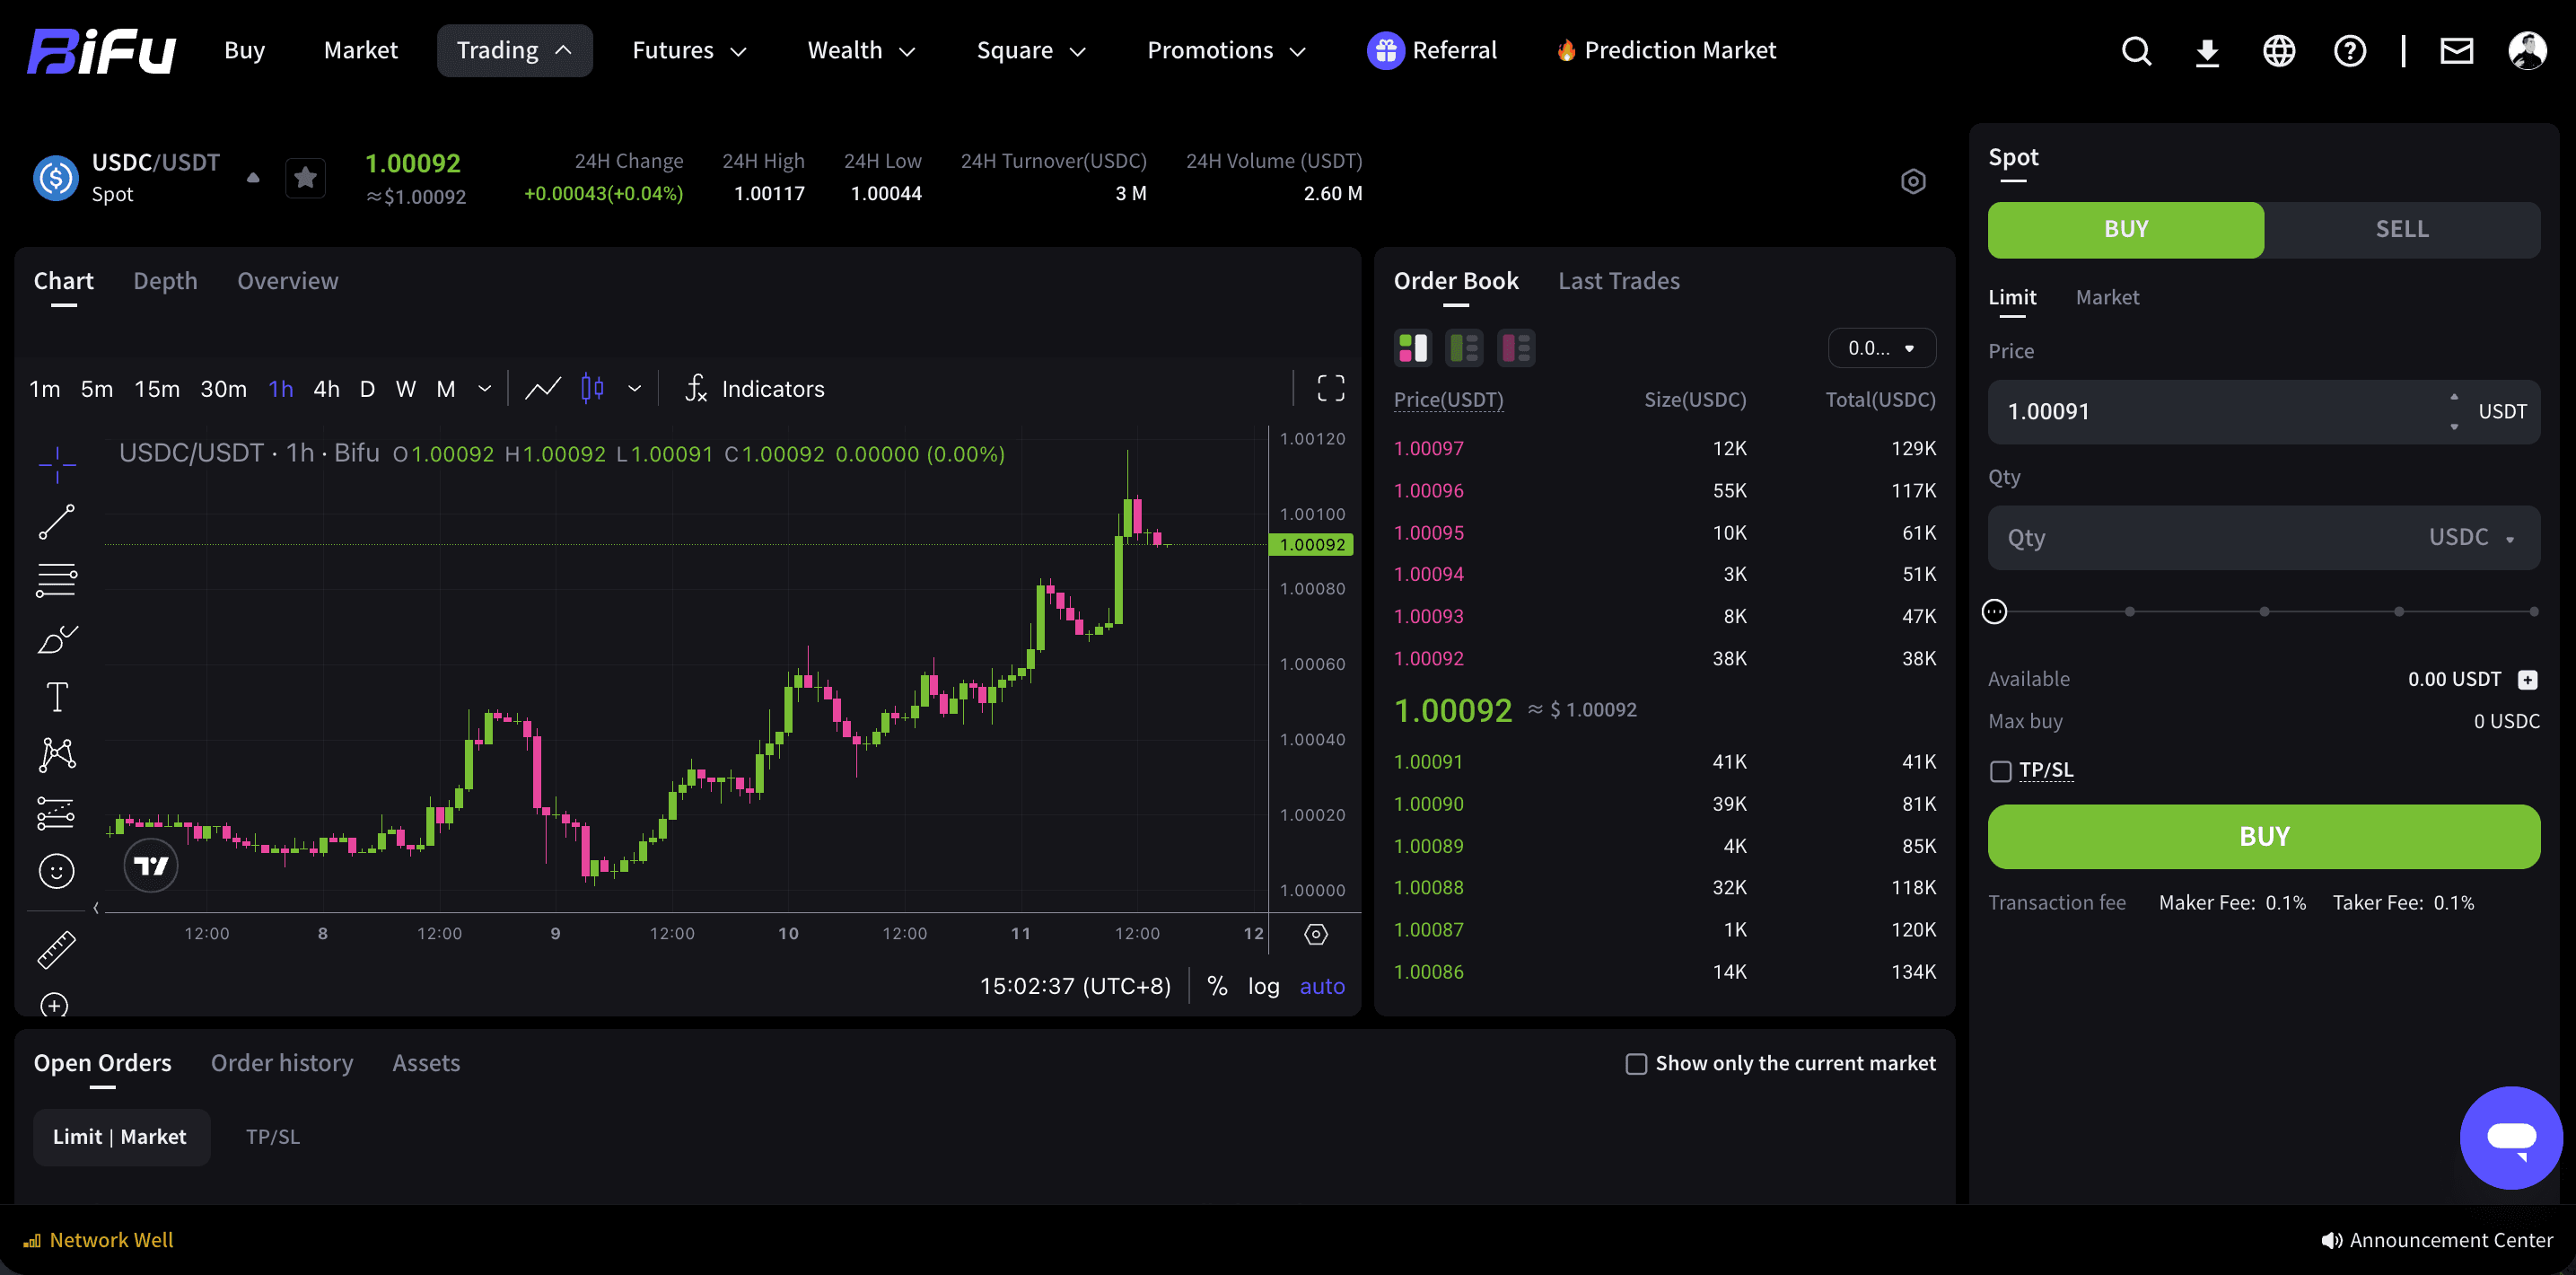Image resolution: width=2576 pixels, height=1275 pixels.
Task: Select candlestick chart type icon
Action: pos(592,389)
